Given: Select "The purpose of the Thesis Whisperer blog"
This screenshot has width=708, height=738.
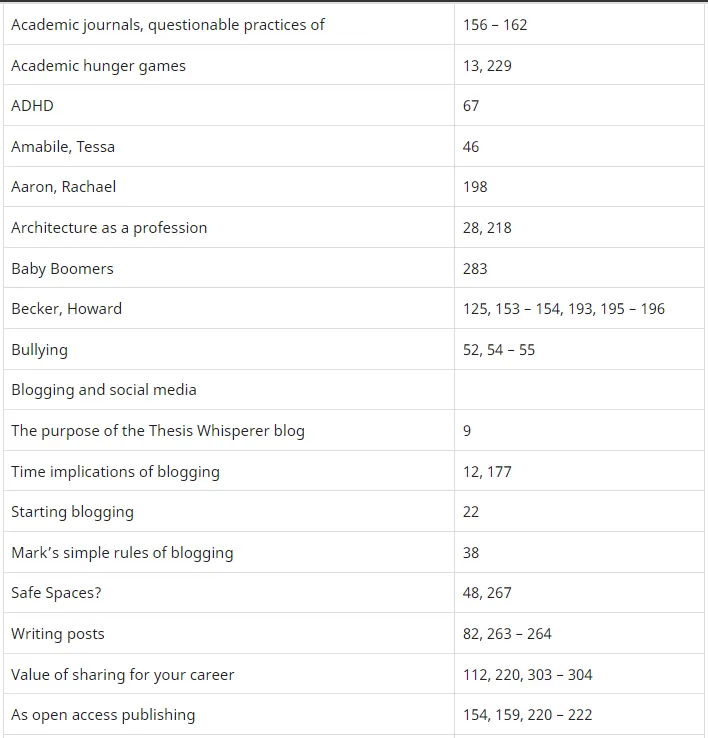Looking at the screenshot, I should [x=158, y=431].
